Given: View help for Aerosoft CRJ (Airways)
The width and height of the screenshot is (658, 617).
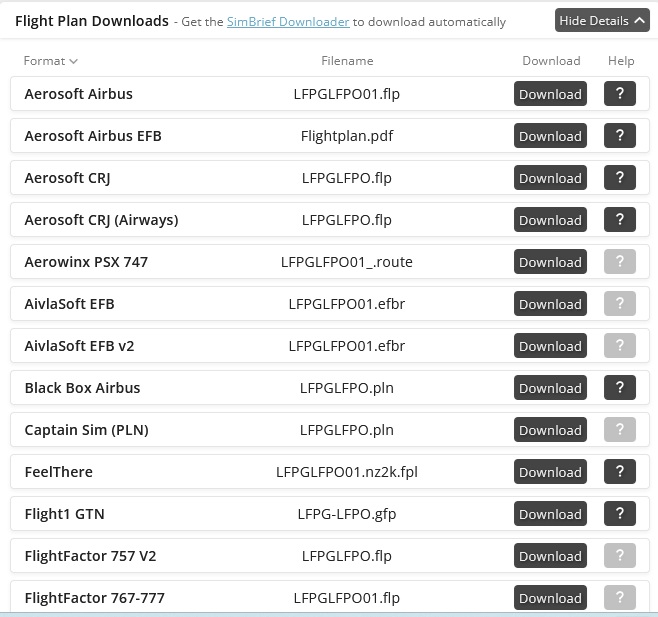Looking at the screenshot, I should pyautogui.click(x=620, y=220).
